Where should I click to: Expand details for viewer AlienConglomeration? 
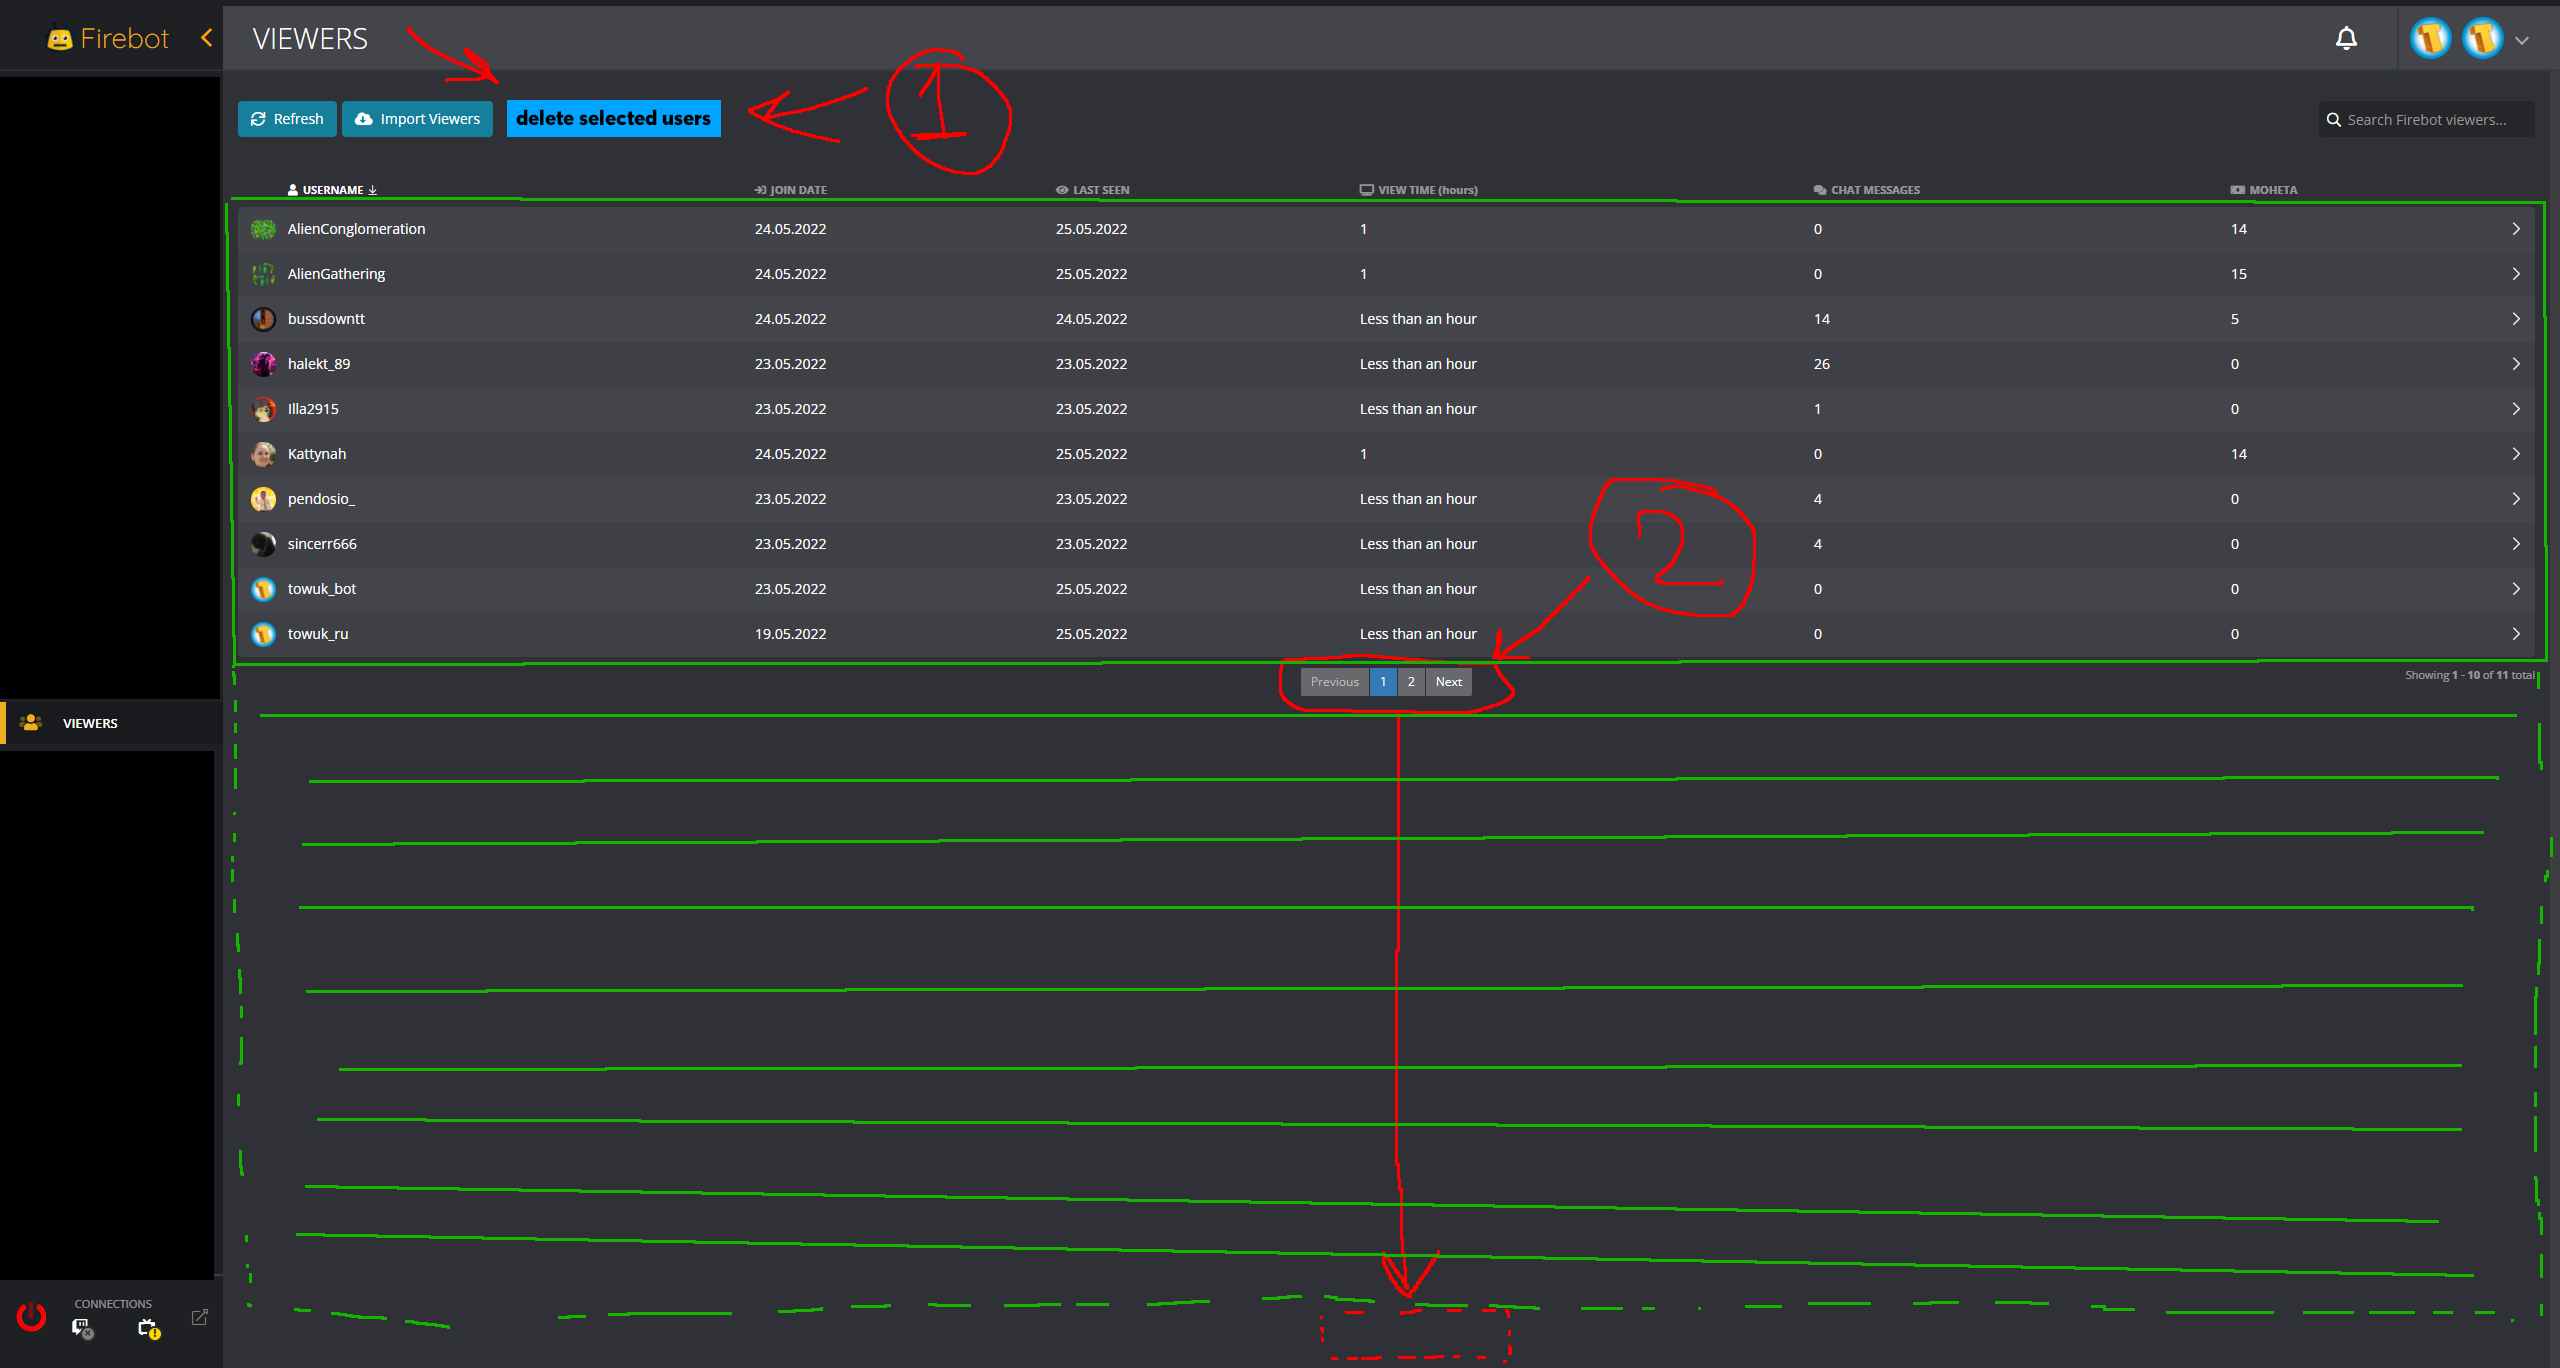(x=2517, y=228)
